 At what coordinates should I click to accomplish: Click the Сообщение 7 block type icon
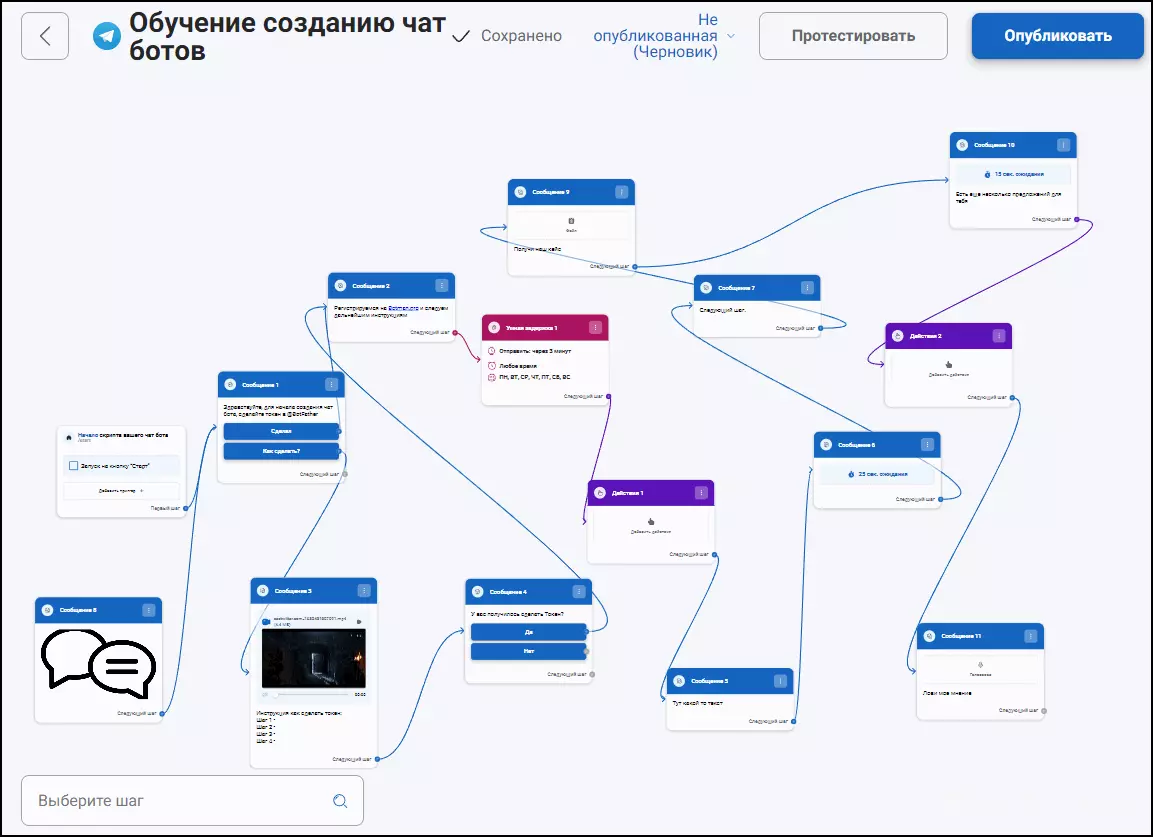tap(706, 288)
